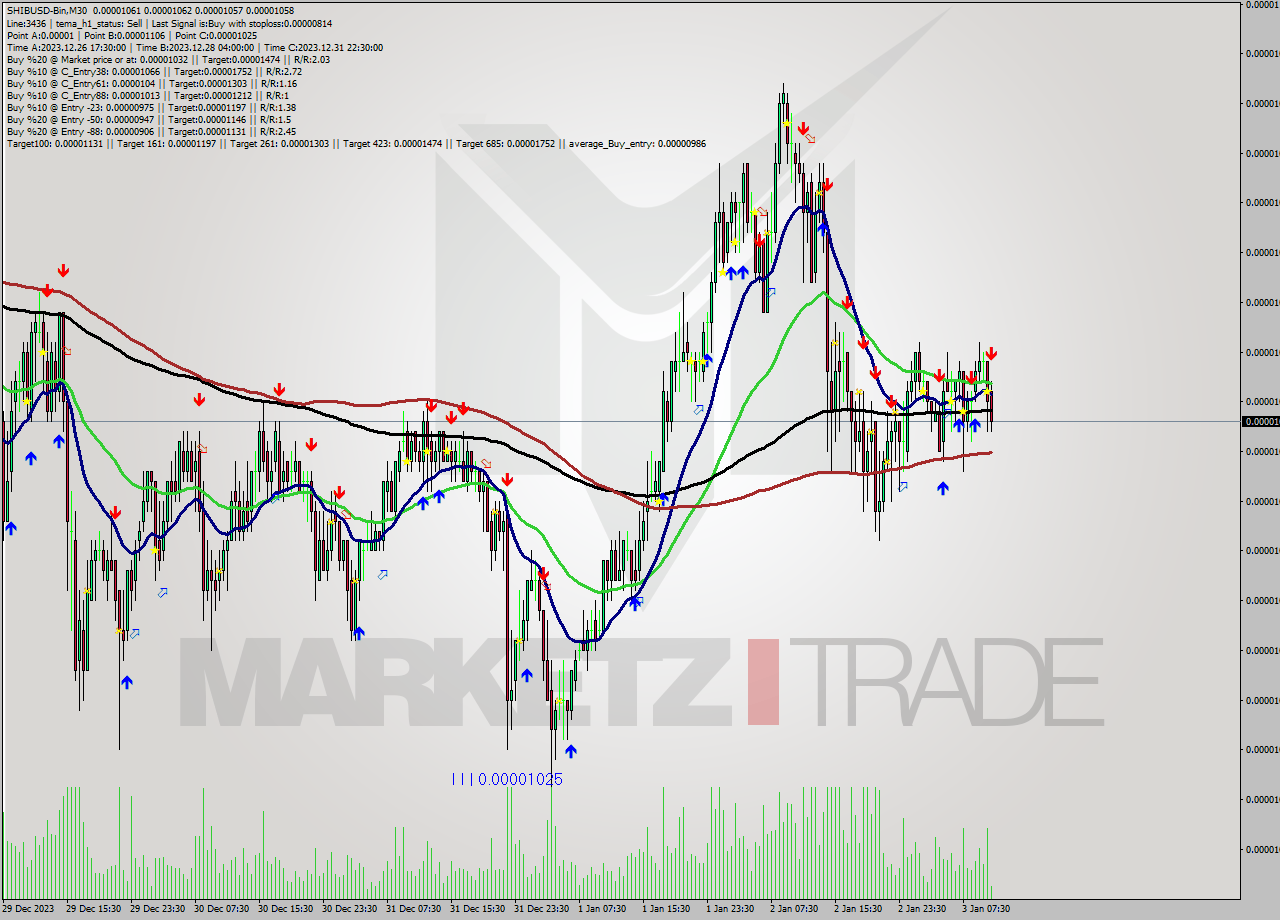Click the '30 Dec 15:30' time label

point(286,909)
